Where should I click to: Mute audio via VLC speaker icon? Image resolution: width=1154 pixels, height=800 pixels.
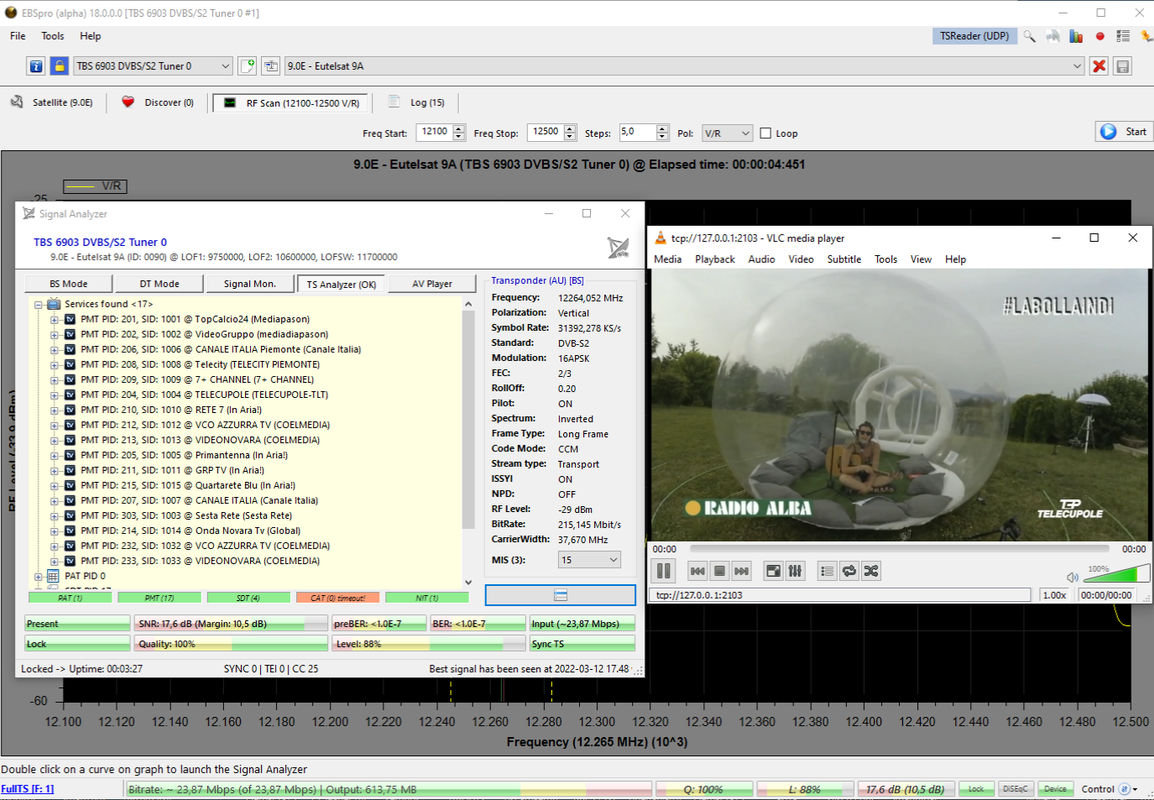coord(1072,577)
